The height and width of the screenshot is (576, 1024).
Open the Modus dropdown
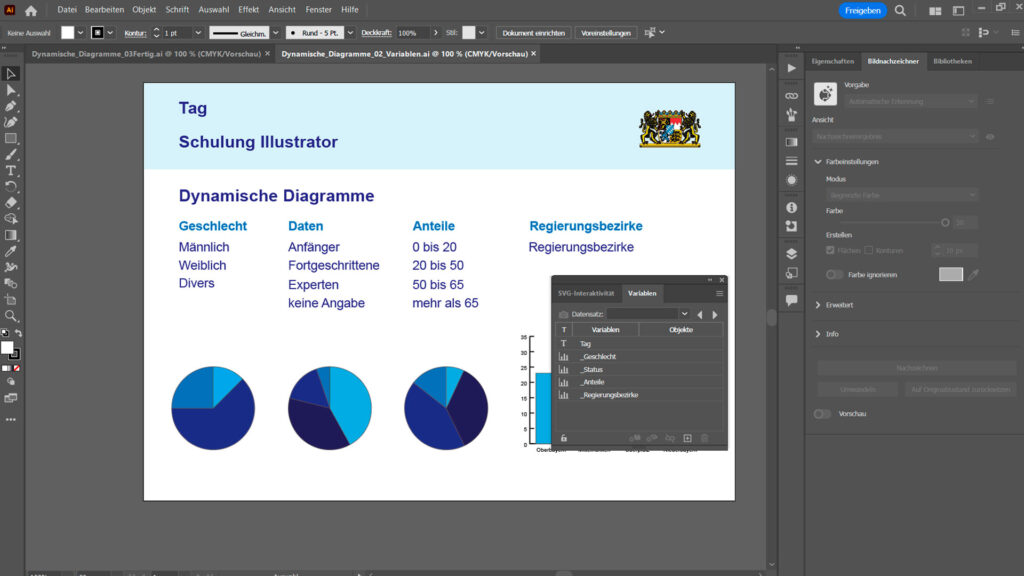point(902,195)
